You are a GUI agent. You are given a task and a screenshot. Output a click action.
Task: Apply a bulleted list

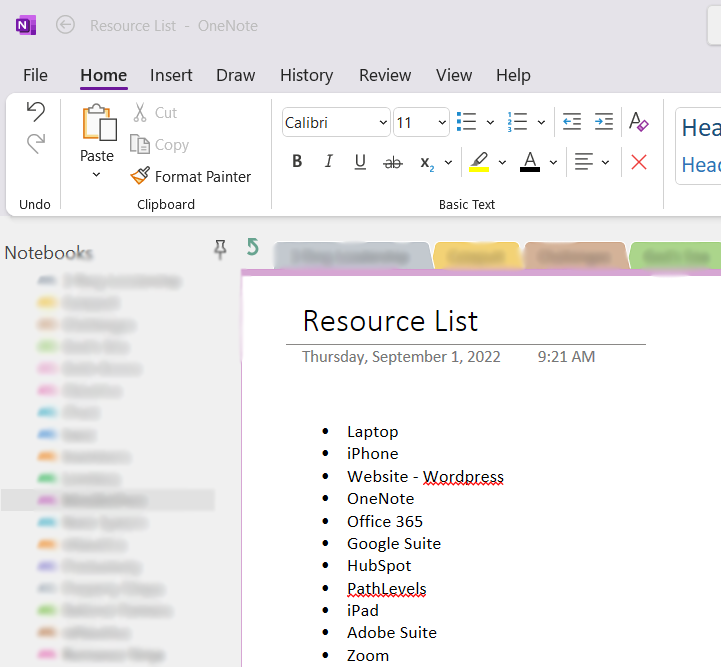[x=467, y=122]
